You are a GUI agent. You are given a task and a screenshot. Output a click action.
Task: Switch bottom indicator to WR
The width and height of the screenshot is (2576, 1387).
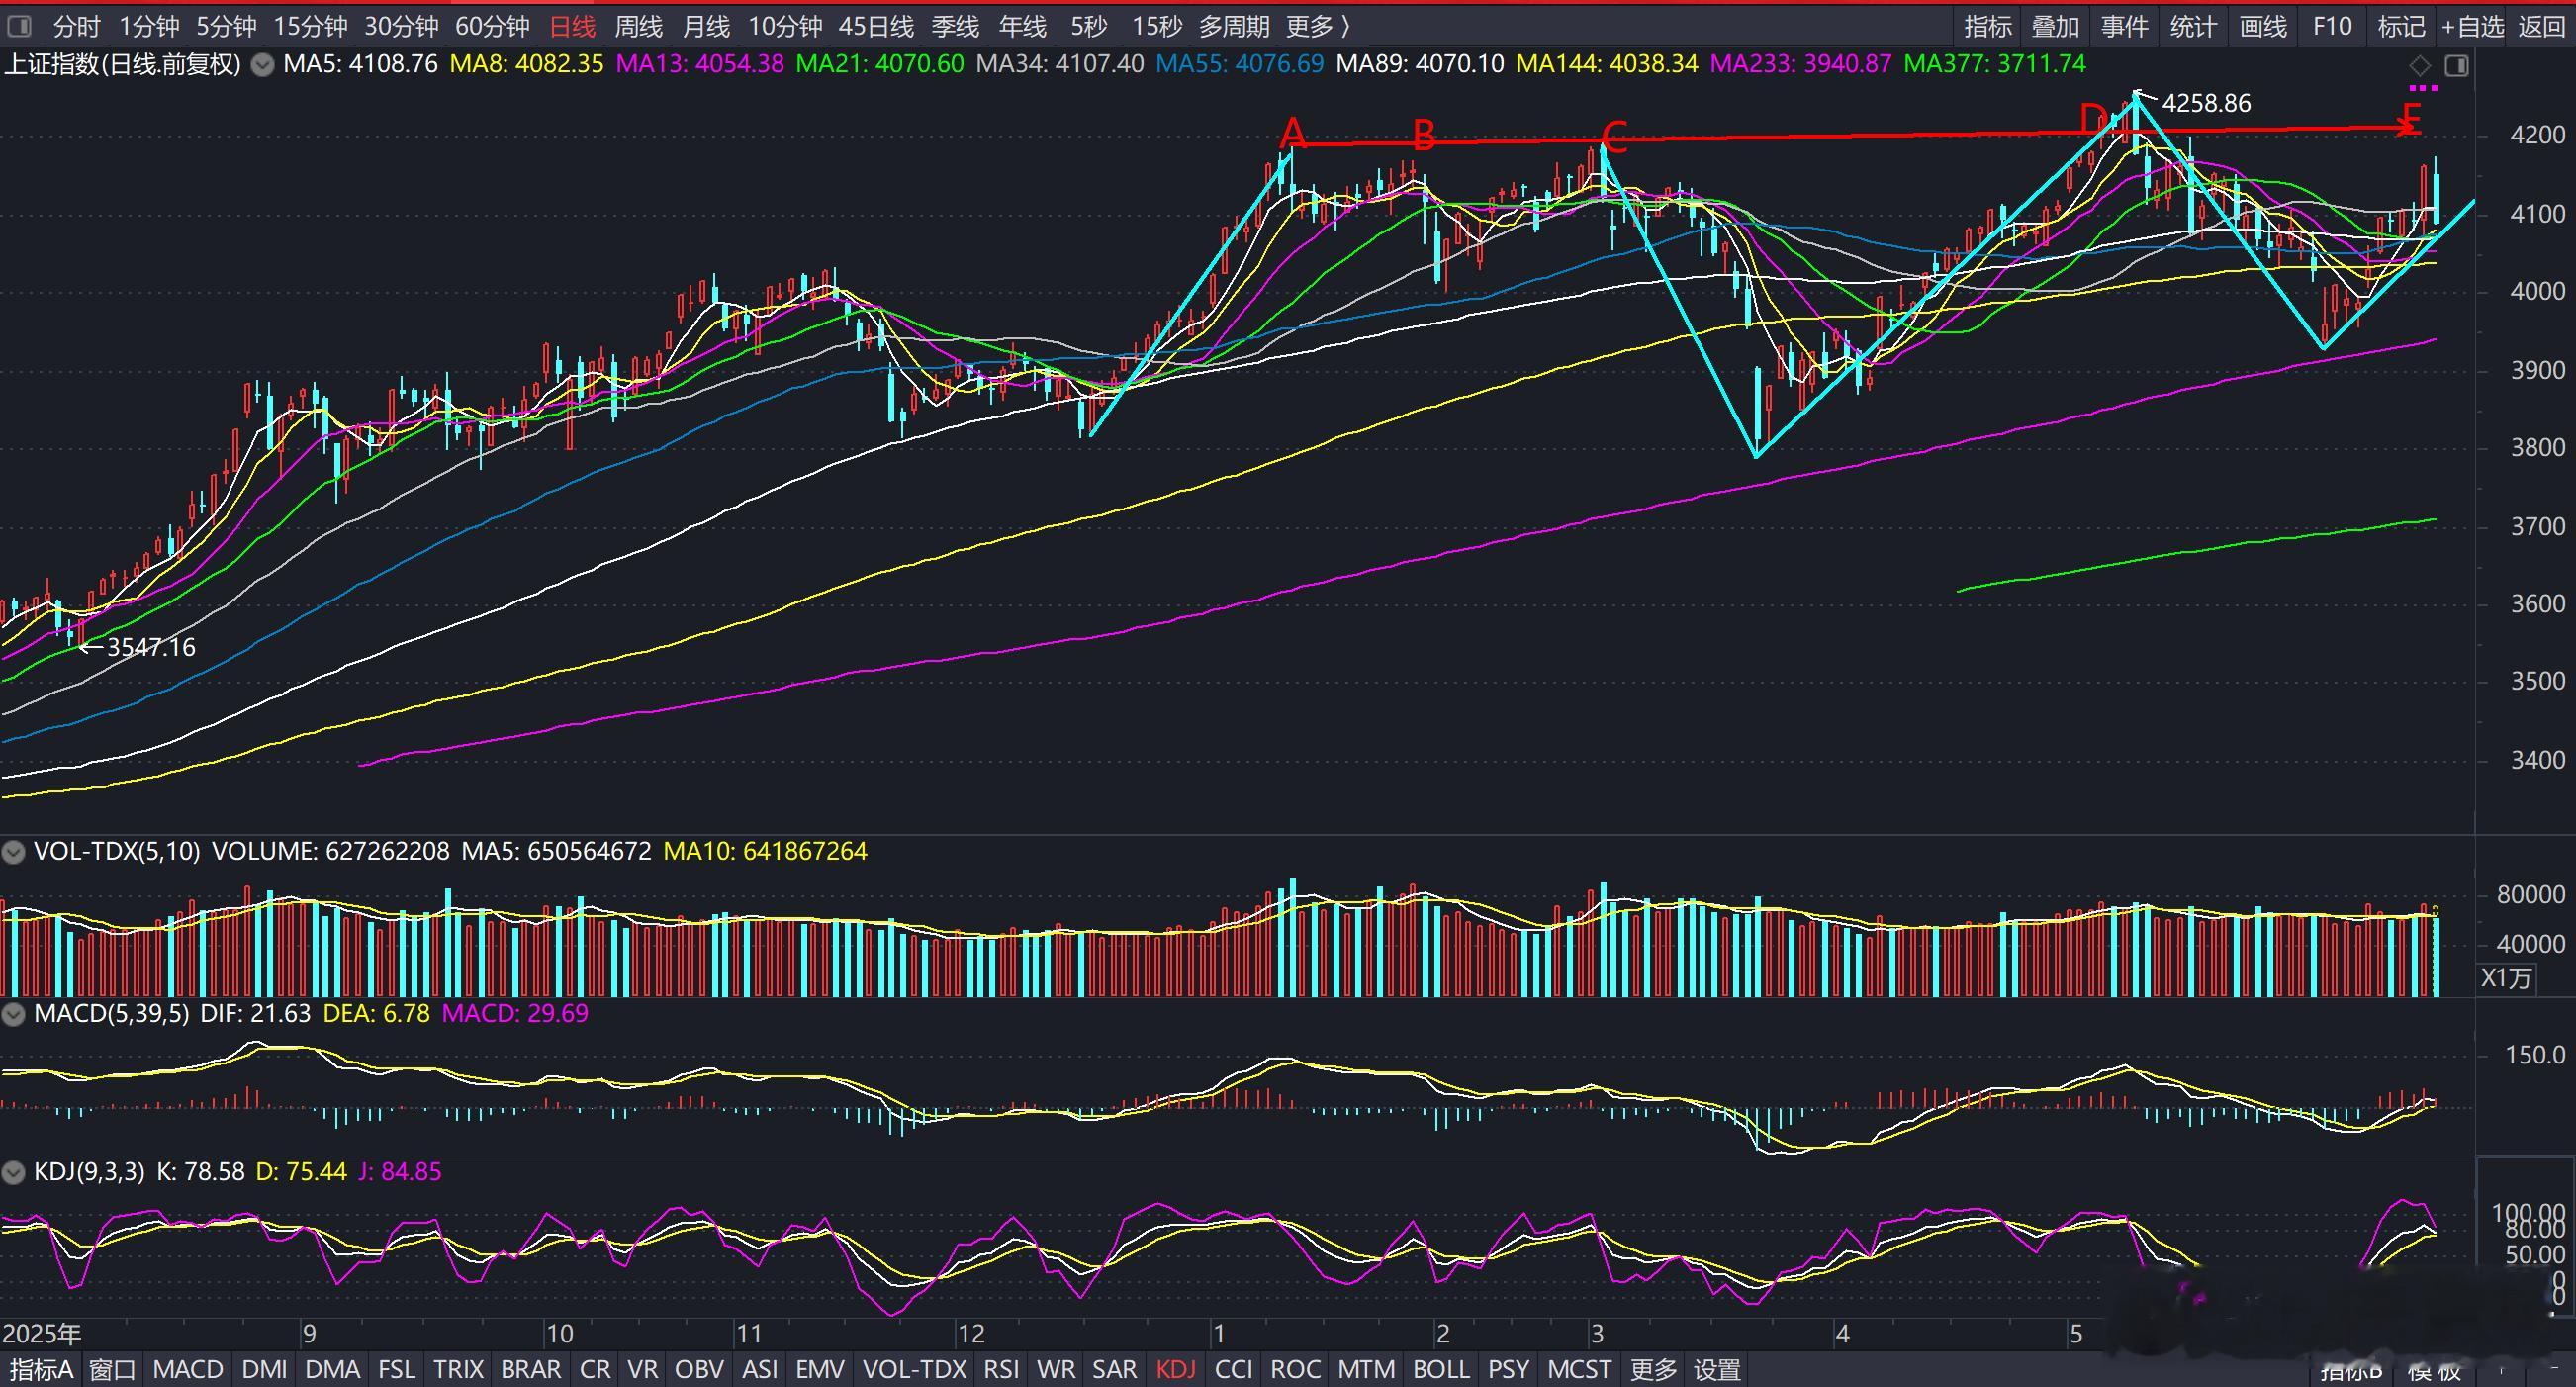(x=1056, y=1369)
